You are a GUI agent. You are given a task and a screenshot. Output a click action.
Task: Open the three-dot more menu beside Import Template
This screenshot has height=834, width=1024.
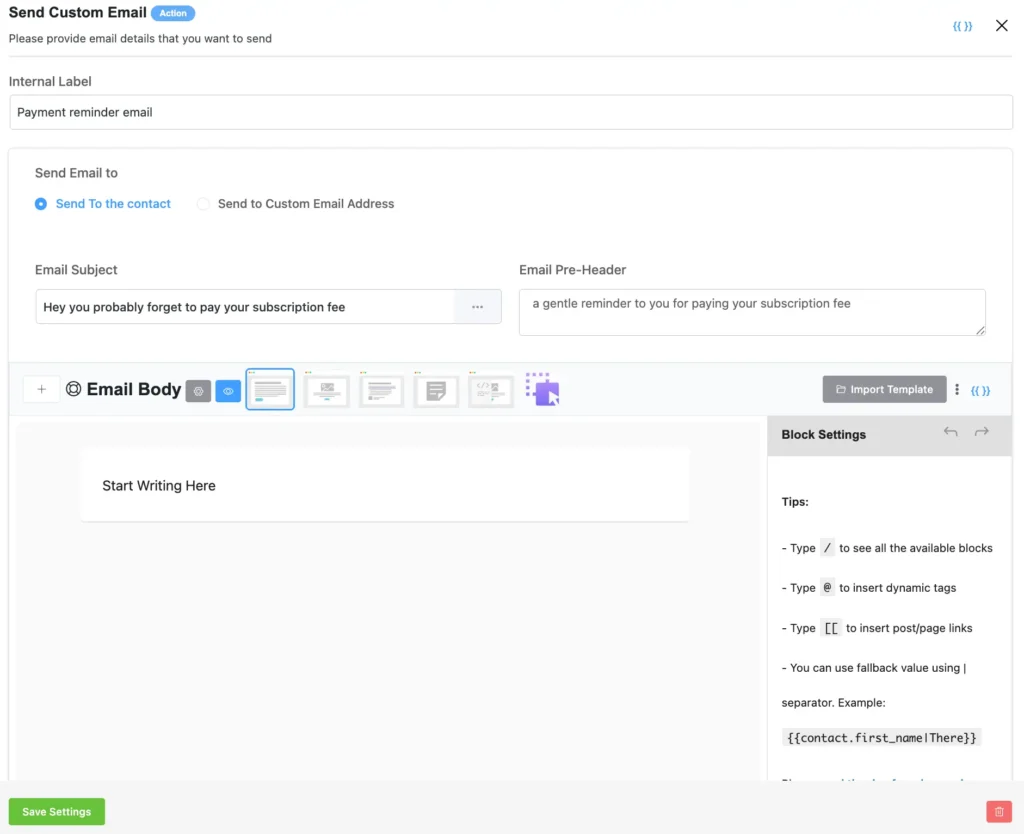click(957, 390)
